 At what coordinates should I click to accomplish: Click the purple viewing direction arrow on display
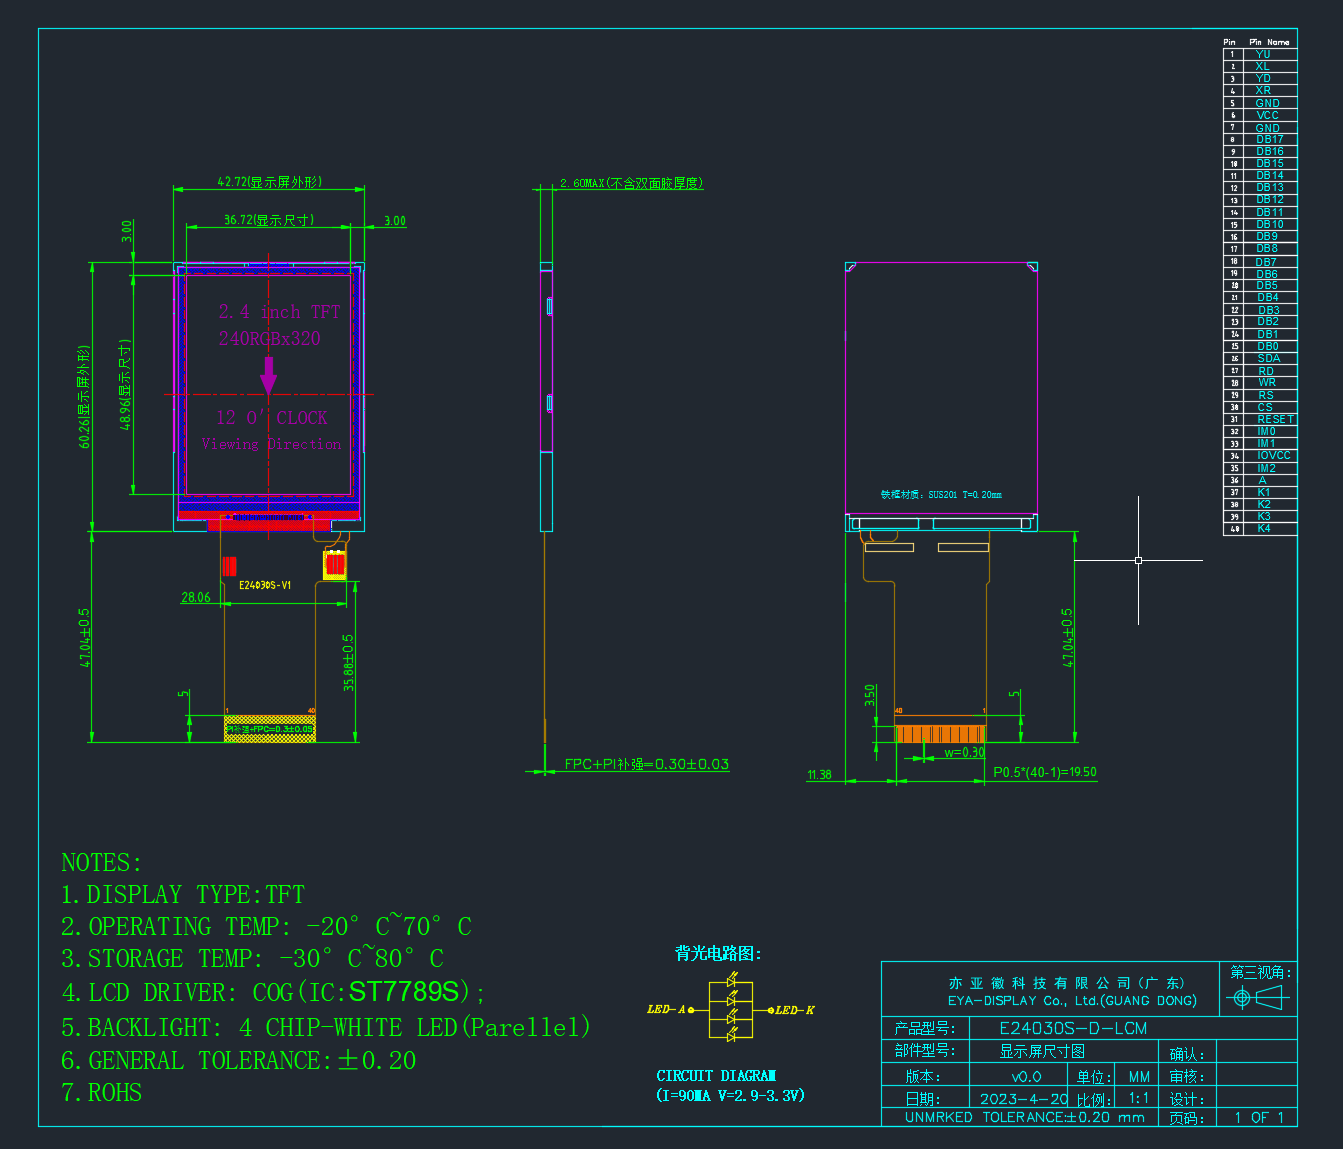(x=268, y=375)
